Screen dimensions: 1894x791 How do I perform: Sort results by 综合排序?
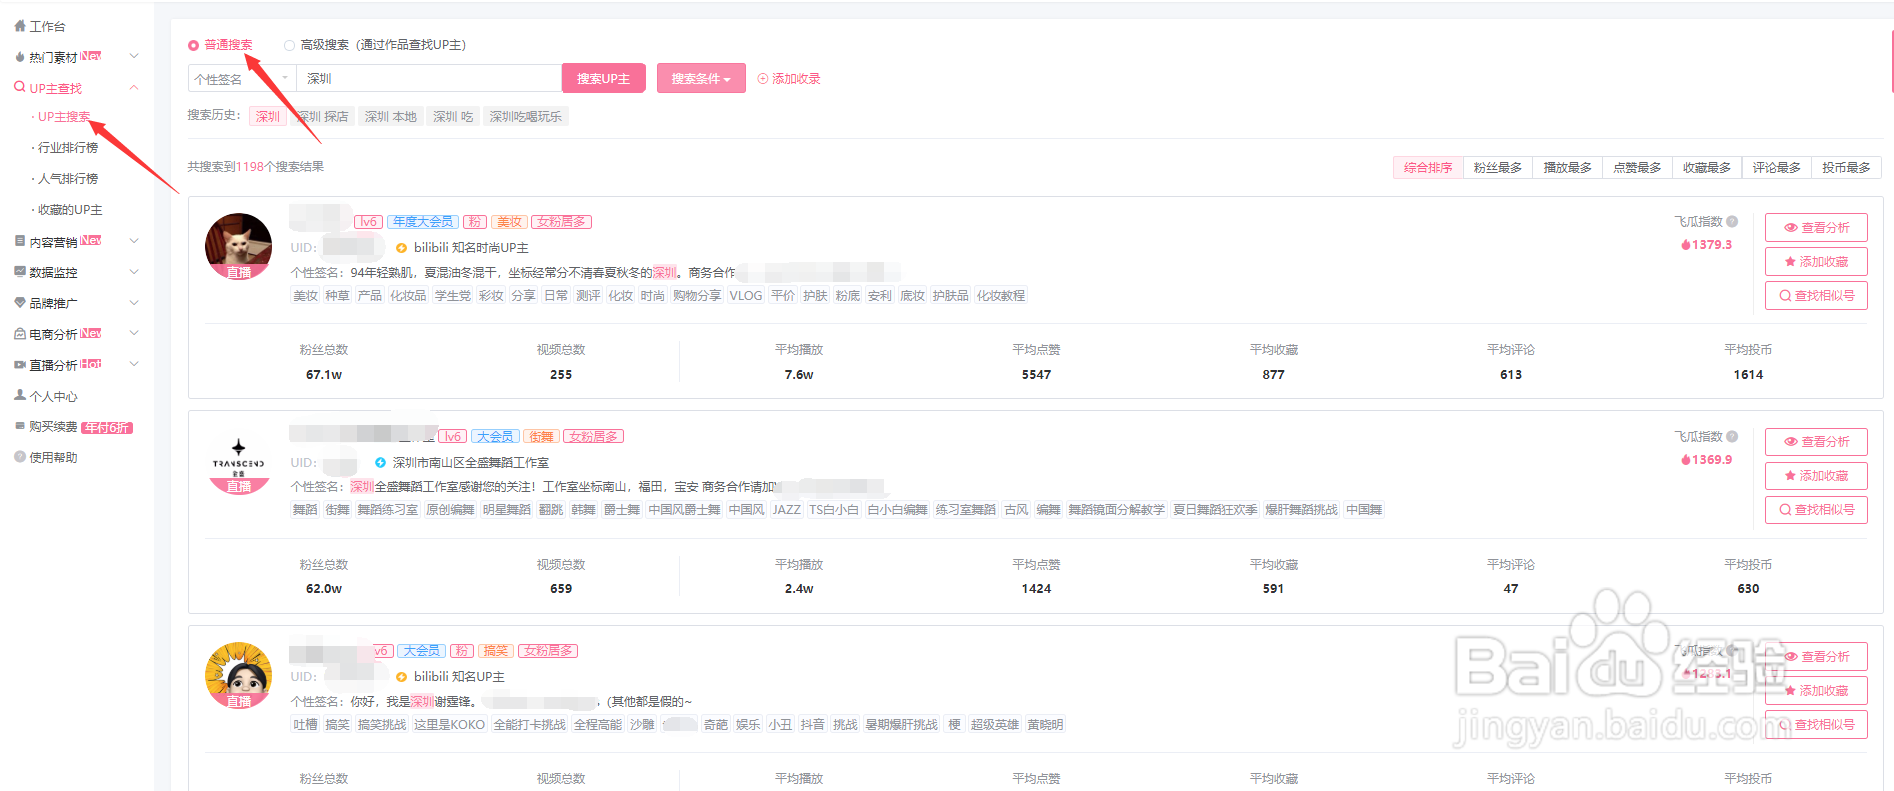point(1428,168)
